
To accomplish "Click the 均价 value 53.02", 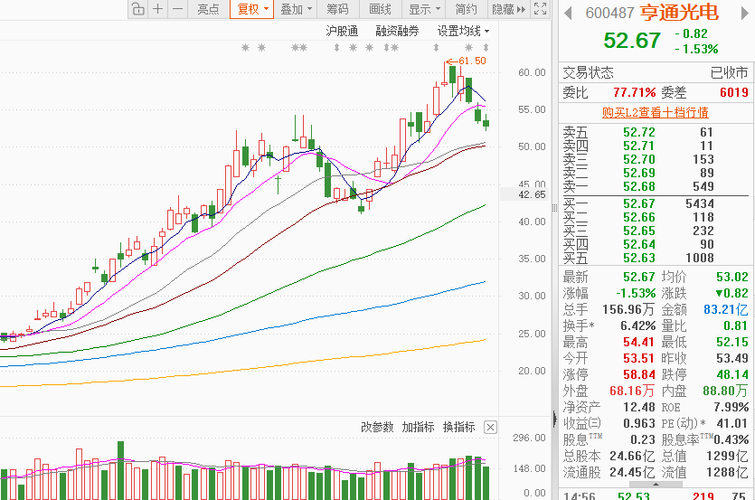I will click(732, 277).
